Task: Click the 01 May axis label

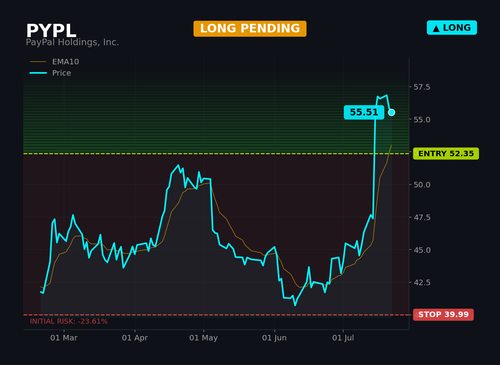Action: tap(203, 338)
